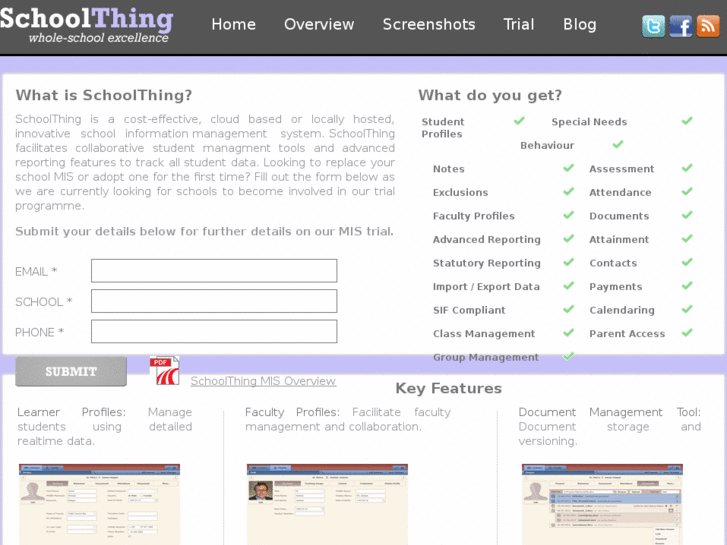727x545 pixels.
Task: Click the 'Student Profiles' feature label
Action: [443, 128]
